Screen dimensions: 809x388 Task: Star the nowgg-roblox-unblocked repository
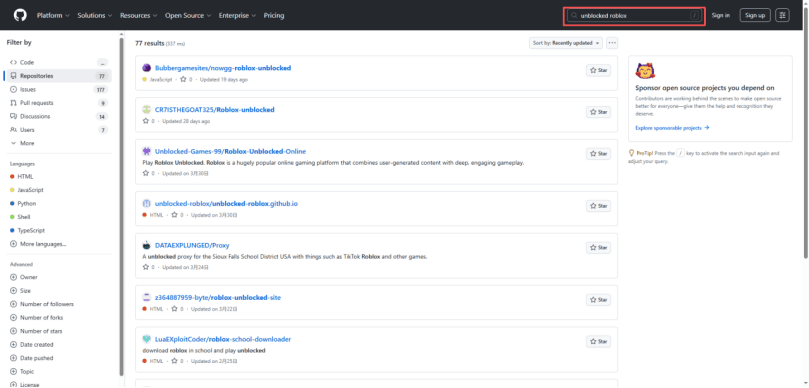coord(598,70)
